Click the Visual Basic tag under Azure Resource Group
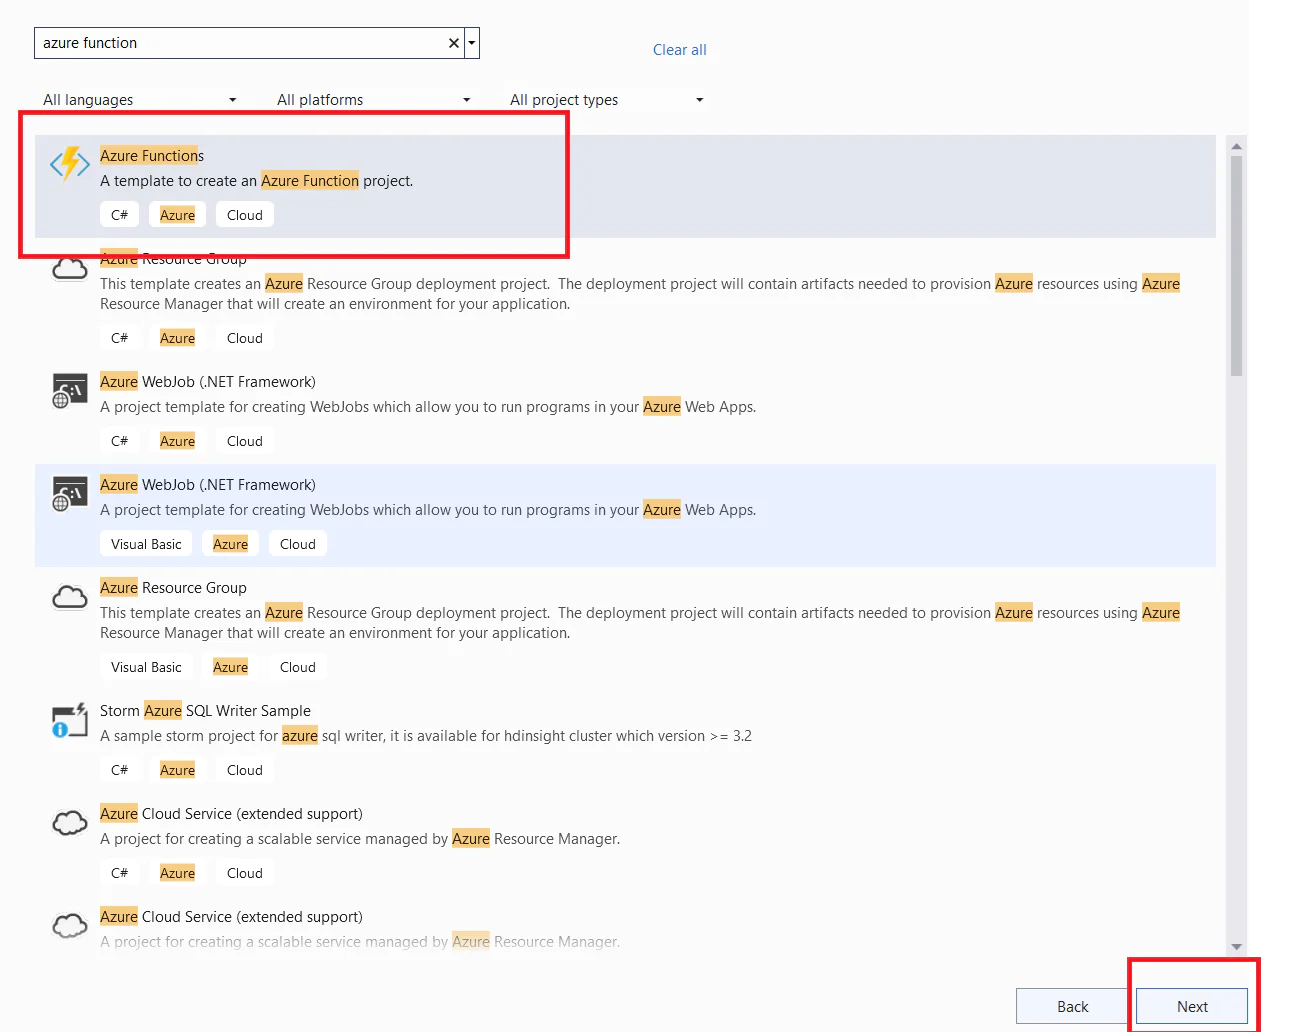The height and width of the screenshot is (1032, 1299). [146, 667]
